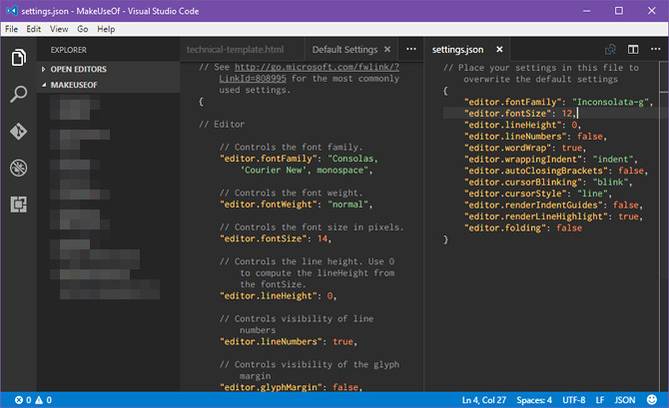The image size is (669, 408).
Task: Open the File menu
Action: pyautogui.click(x=12, y=29)
